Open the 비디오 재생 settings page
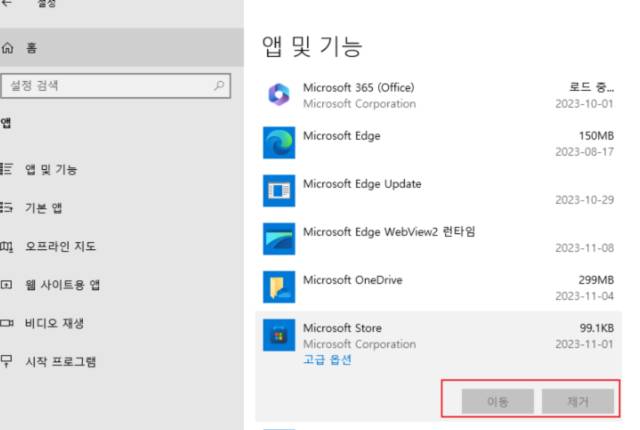 [x=54, y=323]
